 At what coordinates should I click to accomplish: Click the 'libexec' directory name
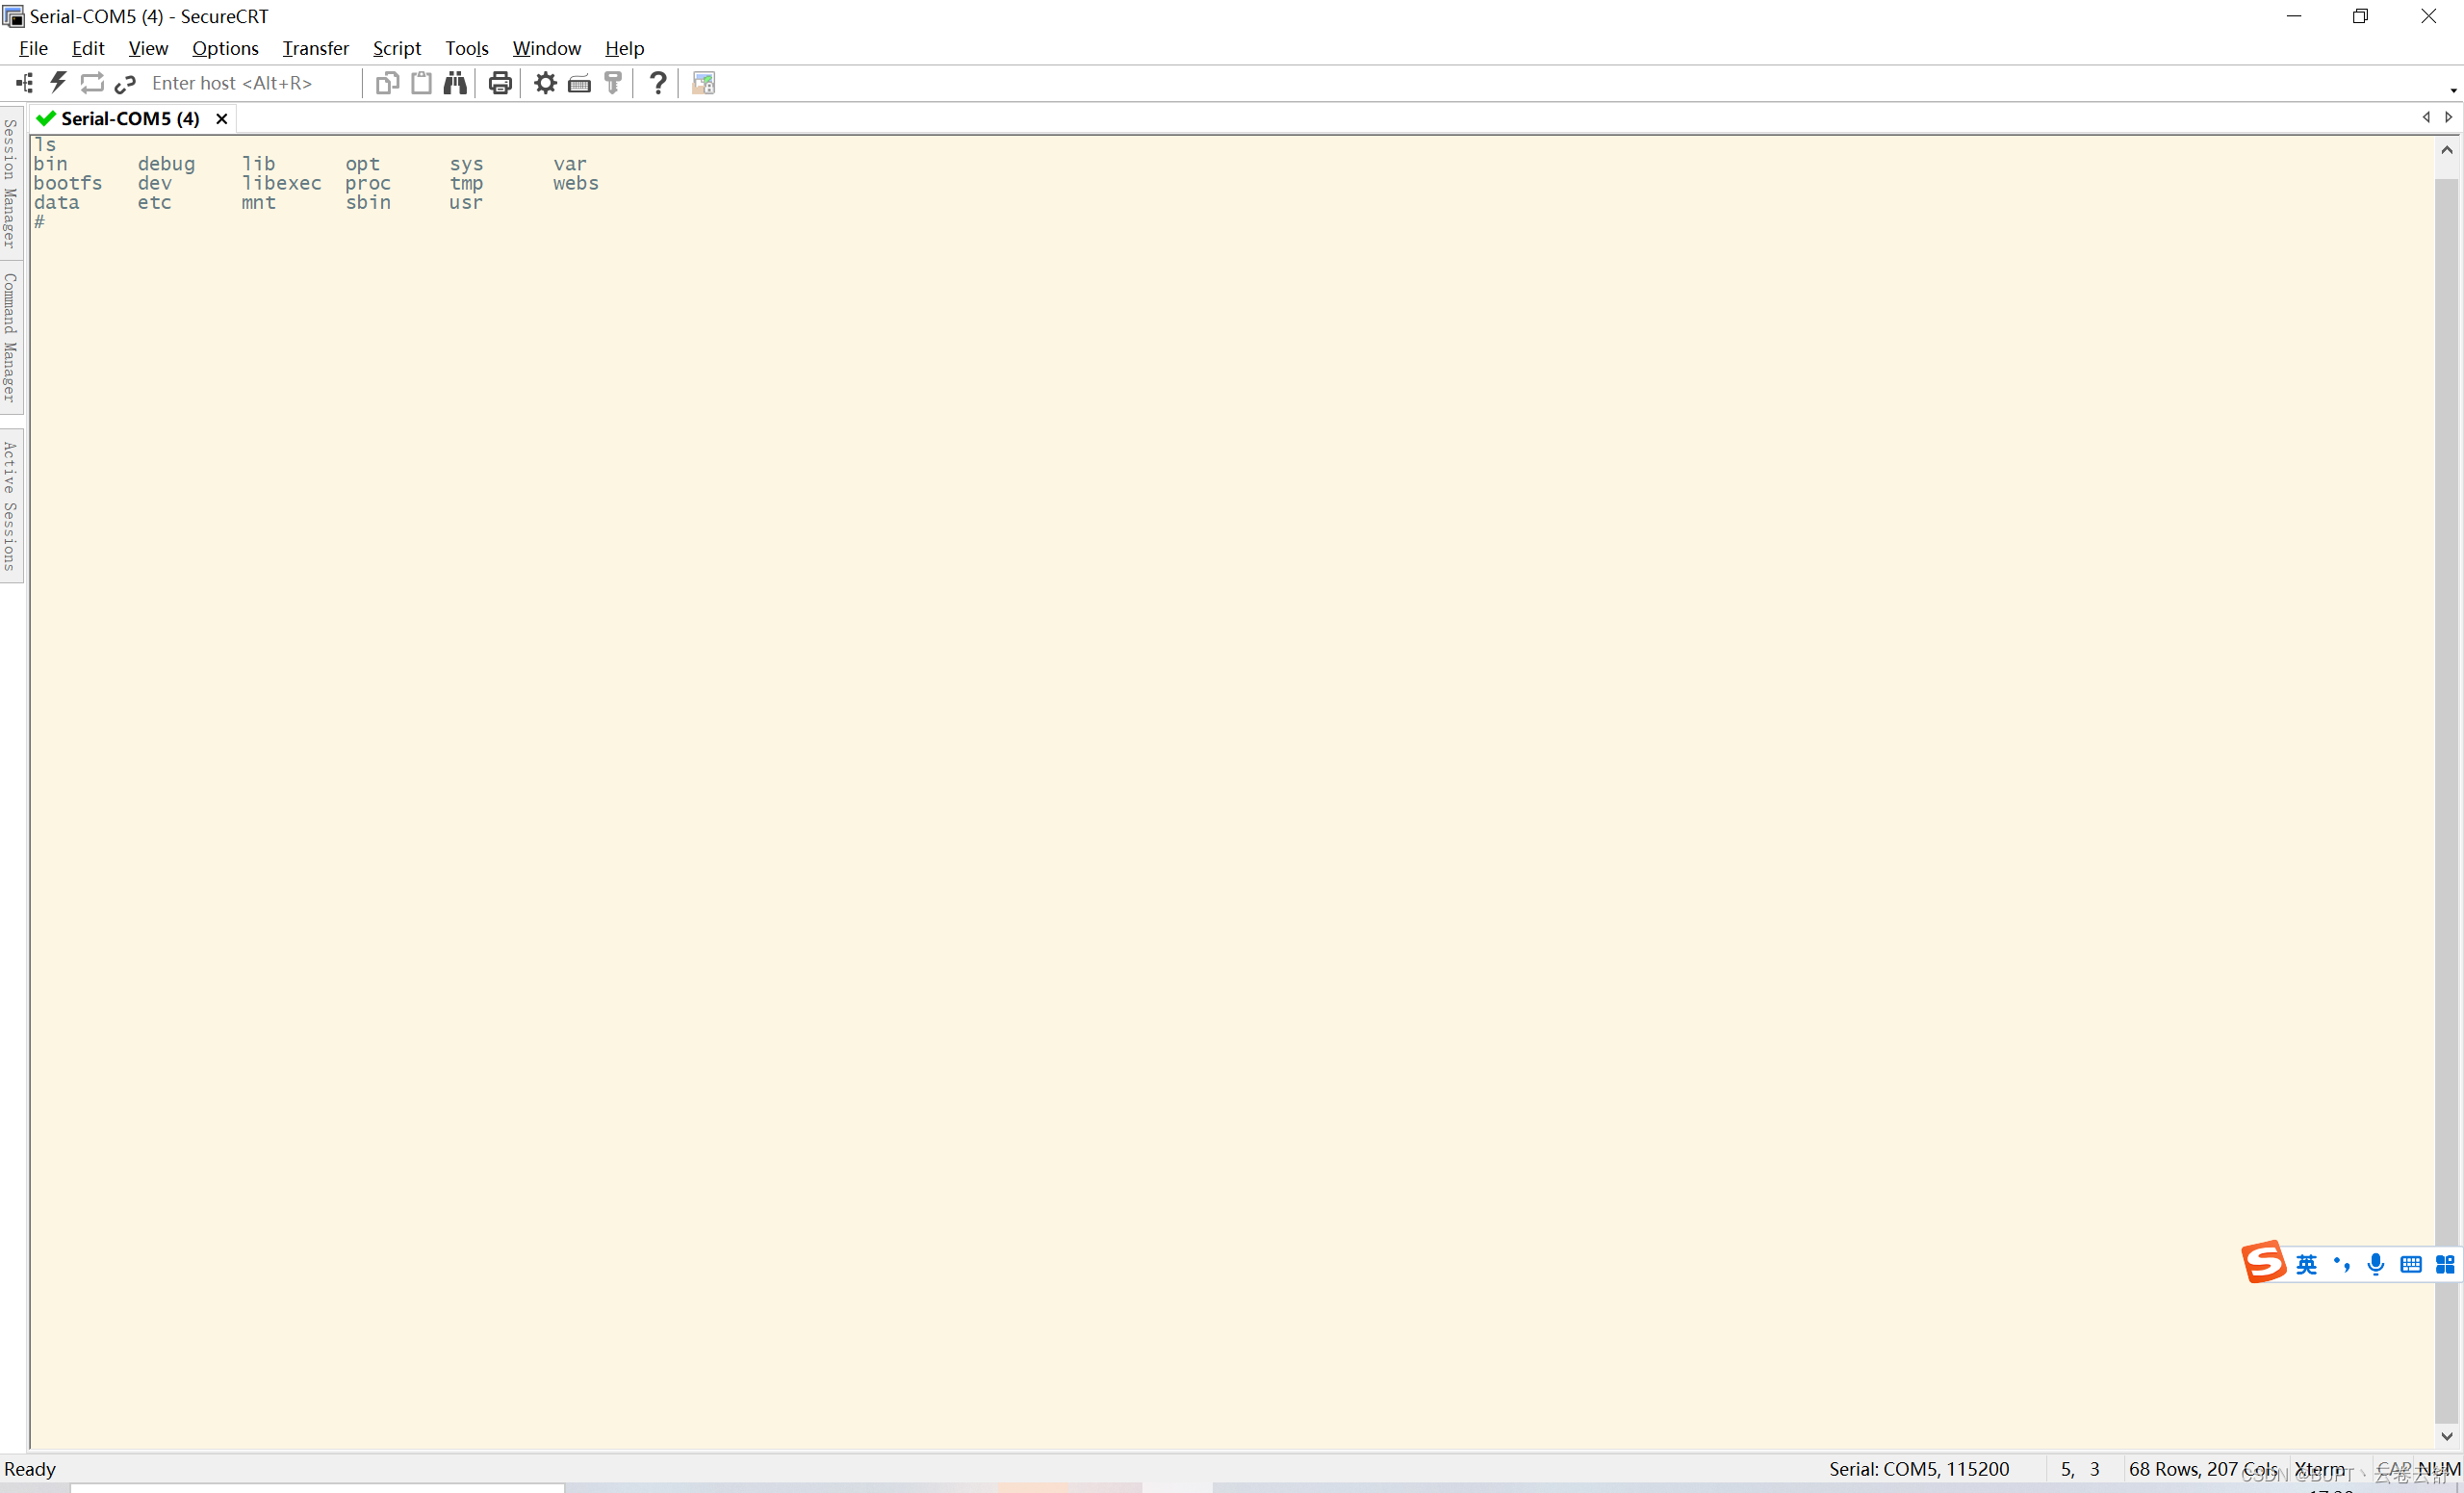[x=281, y=183]
